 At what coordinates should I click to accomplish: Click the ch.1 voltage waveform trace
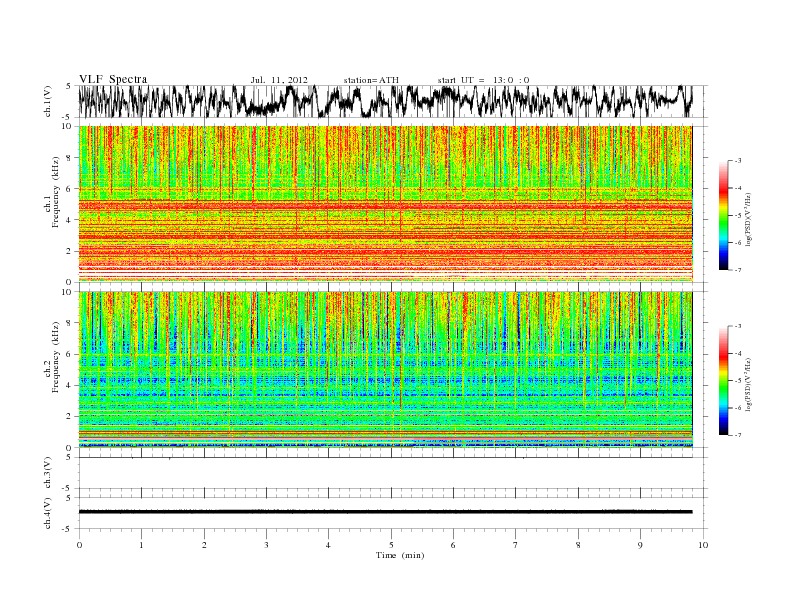pyautogui.click(x=385, y=101)
